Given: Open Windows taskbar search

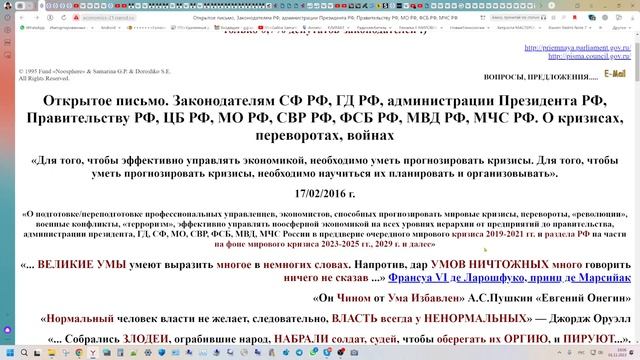Looking at the screenshot, I should (x=24, y=353).
